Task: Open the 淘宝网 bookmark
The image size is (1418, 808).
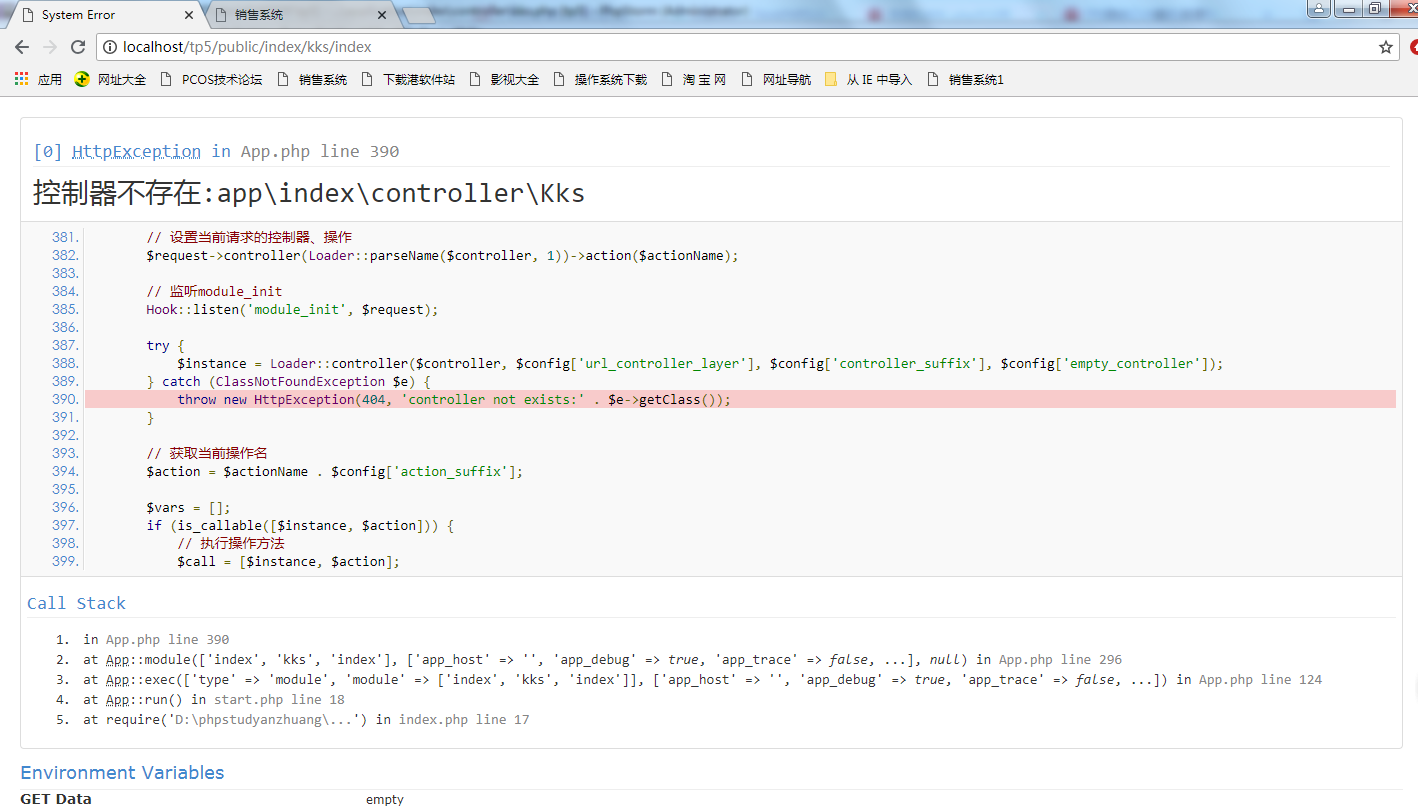Action: (x=694, y=79)
